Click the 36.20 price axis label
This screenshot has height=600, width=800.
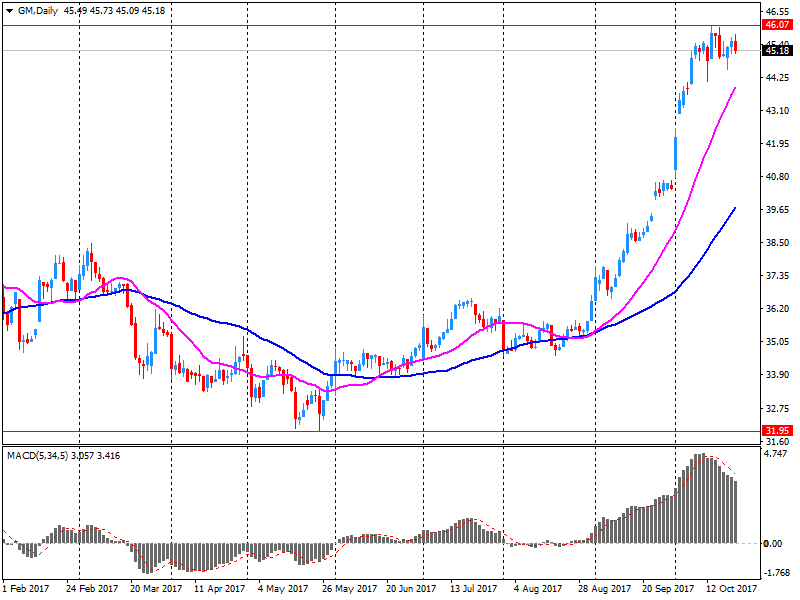click(x=777, y=309)
